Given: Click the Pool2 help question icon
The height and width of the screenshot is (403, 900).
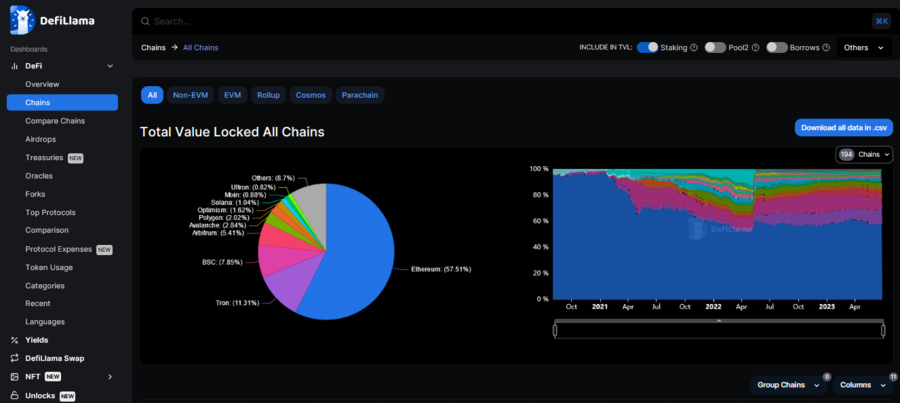Looking at the screenshot, I should click(x=755, y=48).
